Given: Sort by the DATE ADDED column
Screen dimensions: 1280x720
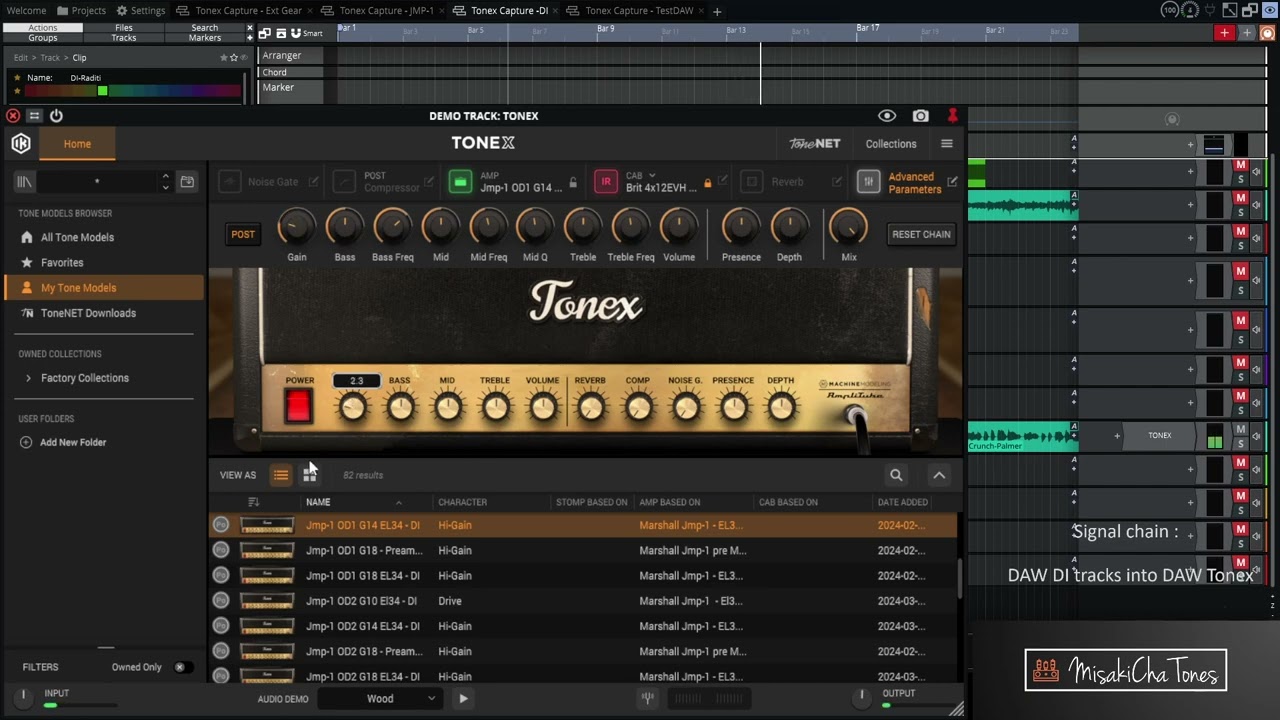Looking at the screenshot, I should [902, 502].
